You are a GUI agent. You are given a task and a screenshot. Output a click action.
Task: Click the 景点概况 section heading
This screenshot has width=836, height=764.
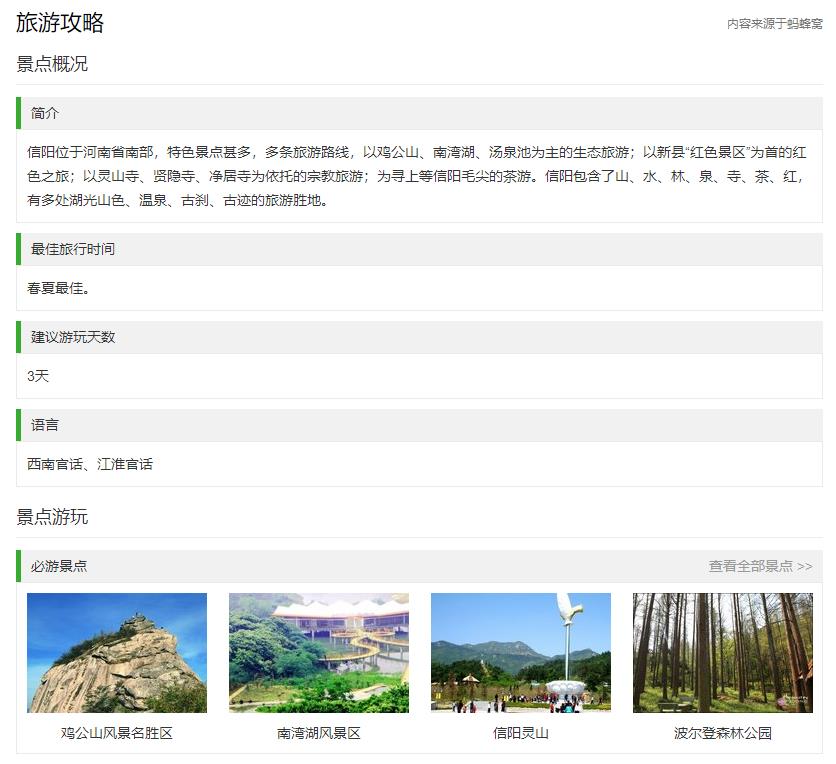52,64
